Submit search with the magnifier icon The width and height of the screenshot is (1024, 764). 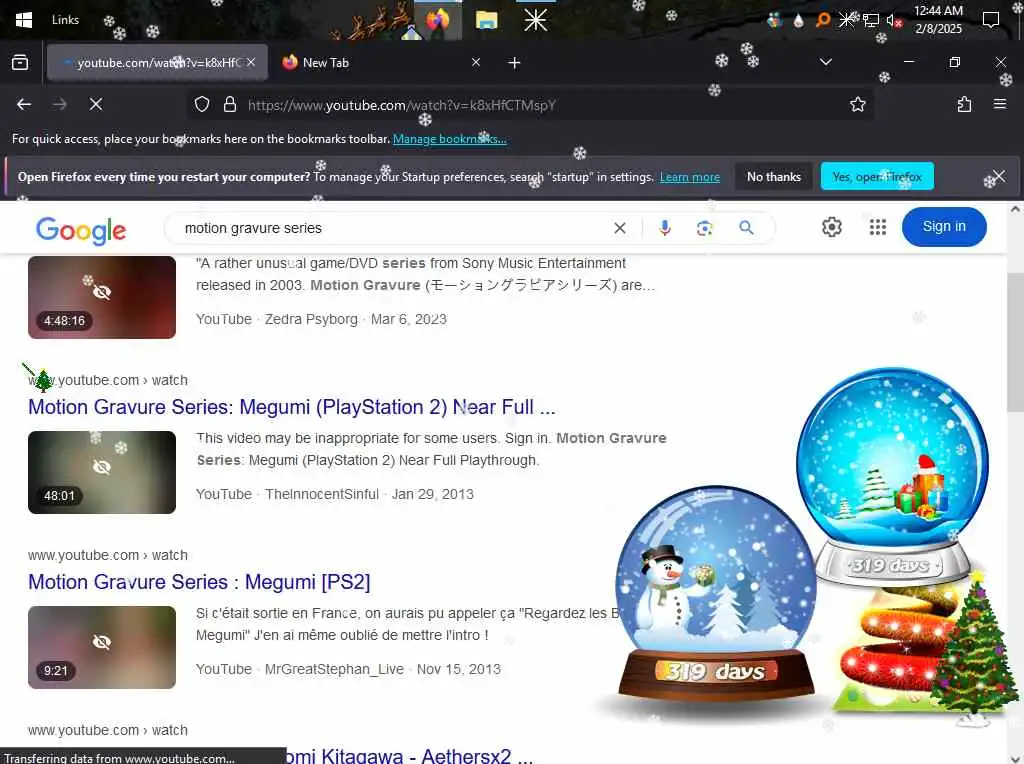746,227
